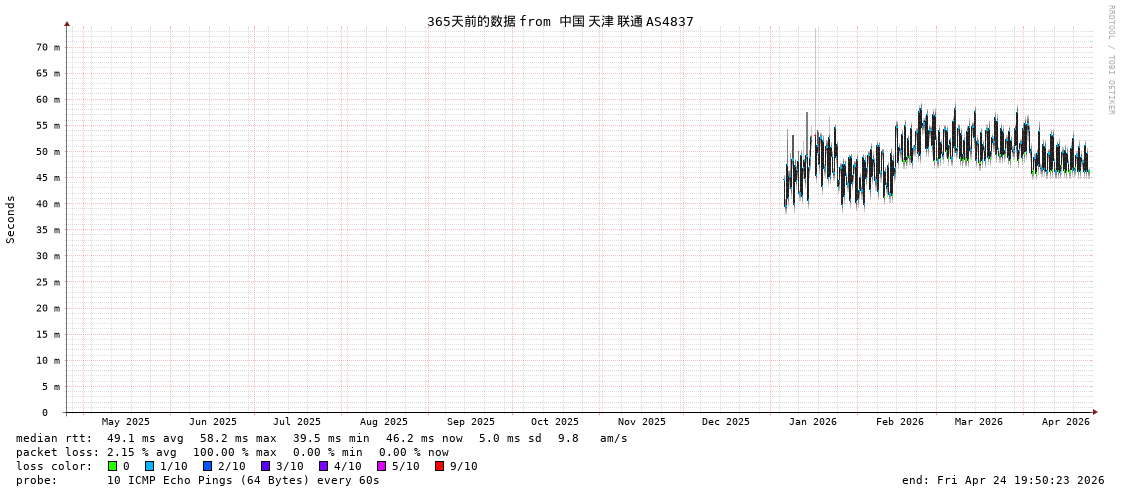Click the x-axis right end arrow

(x=1095, y=412)
